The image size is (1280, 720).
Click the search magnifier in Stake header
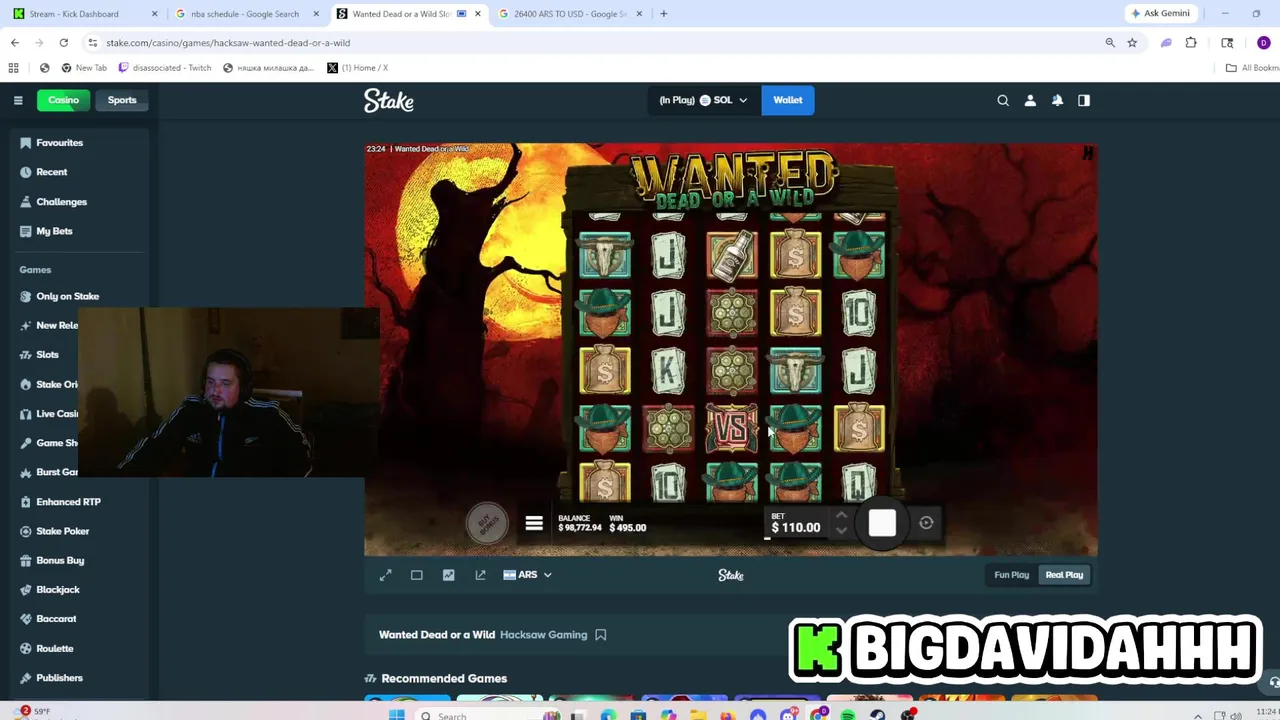pyautogui.click(x=1003, y=100)
